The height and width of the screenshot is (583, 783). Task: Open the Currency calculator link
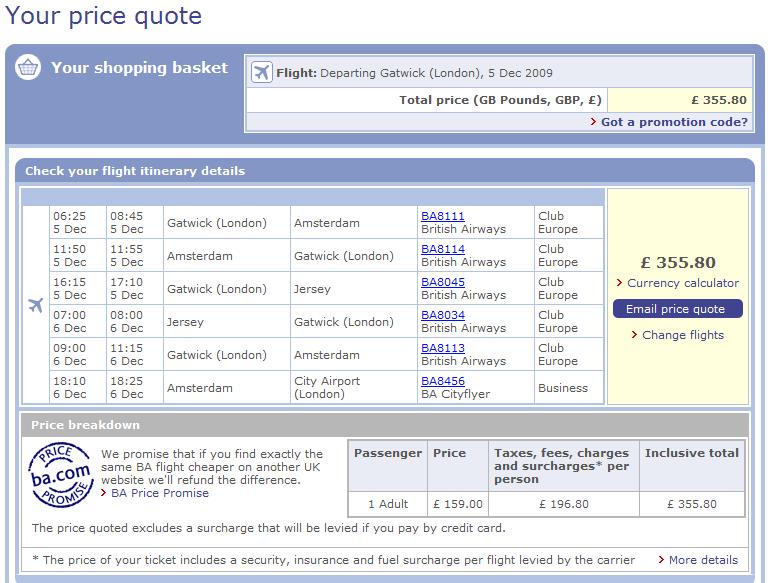pyautogui.click(x=683, y=283)
